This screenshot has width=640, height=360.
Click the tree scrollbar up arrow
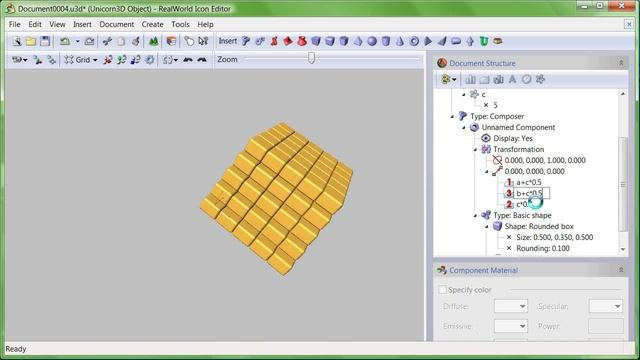tap(623, 94)
